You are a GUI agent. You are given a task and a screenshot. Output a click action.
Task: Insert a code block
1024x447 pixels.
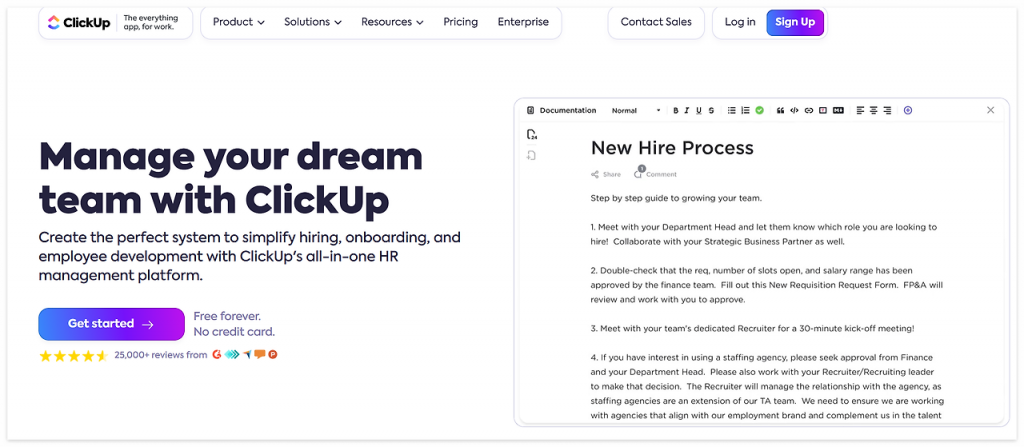794,110
